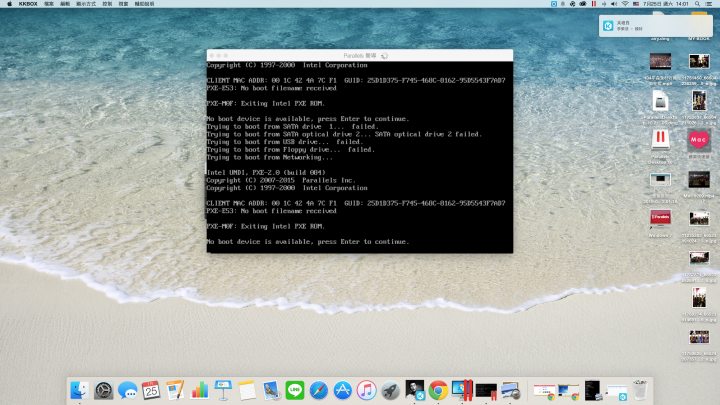Screen dimensions: 720x405
Task: Click 'Parallels Inc.' copyright line
Action: tap(281, 180)
